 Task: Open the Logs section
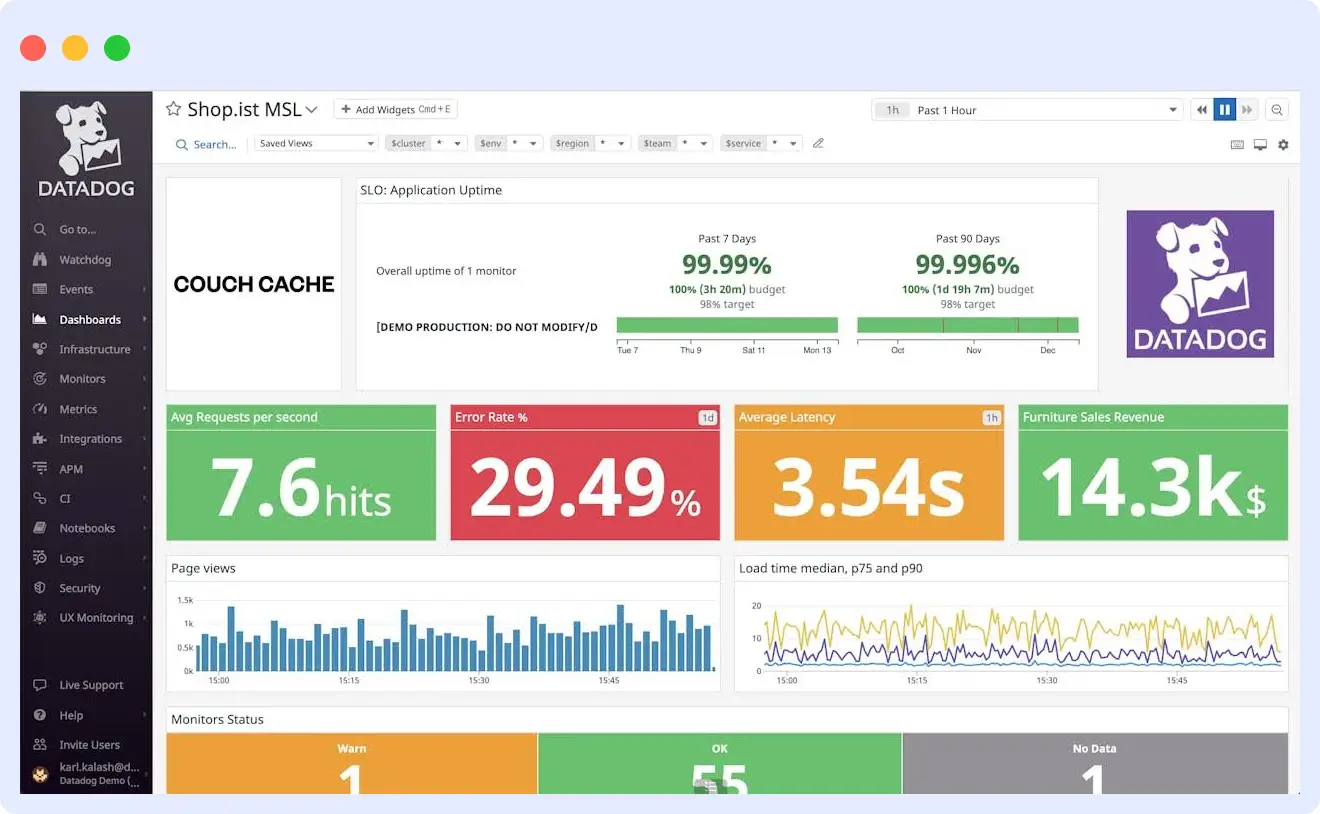(x=70, y=558)
